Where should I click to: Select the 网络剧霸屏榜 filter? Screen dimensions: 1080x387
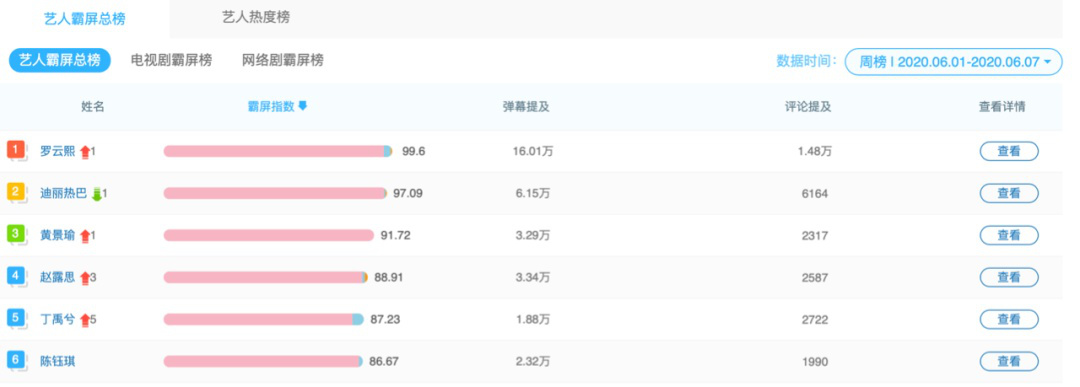[282, 60]
